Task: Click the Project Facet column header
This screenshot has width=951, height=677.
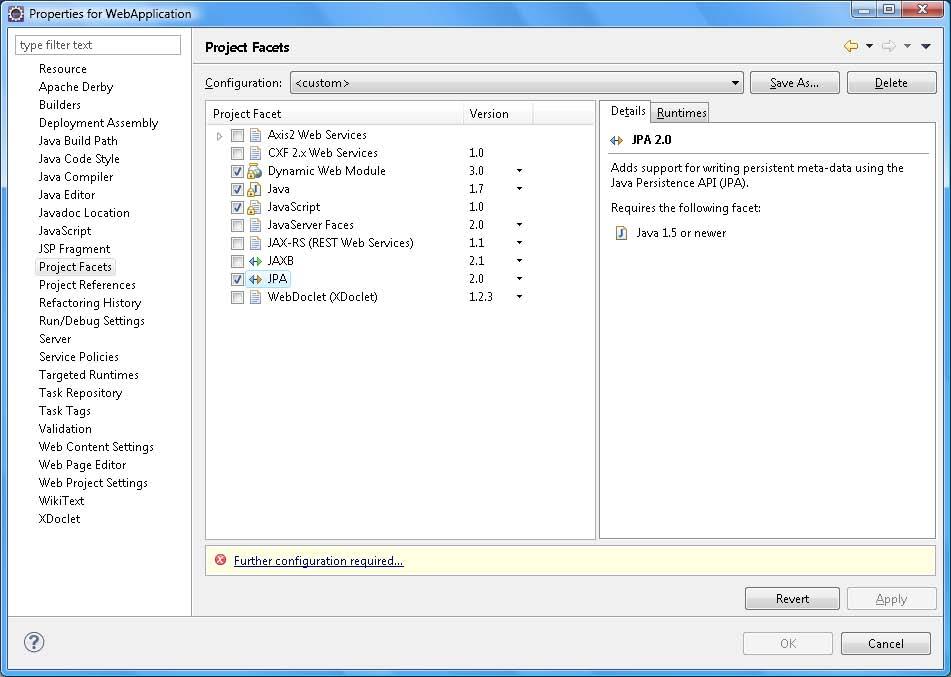Action: [335, 114]
